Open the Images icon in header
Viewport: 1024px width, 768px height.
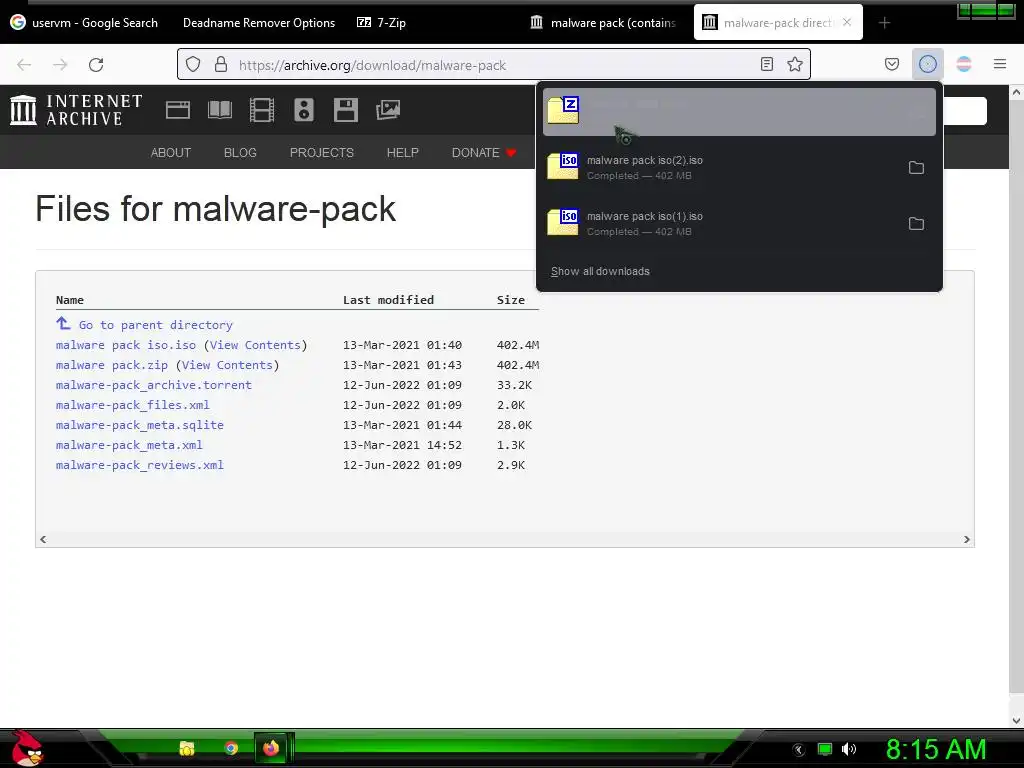click(388, 110)
